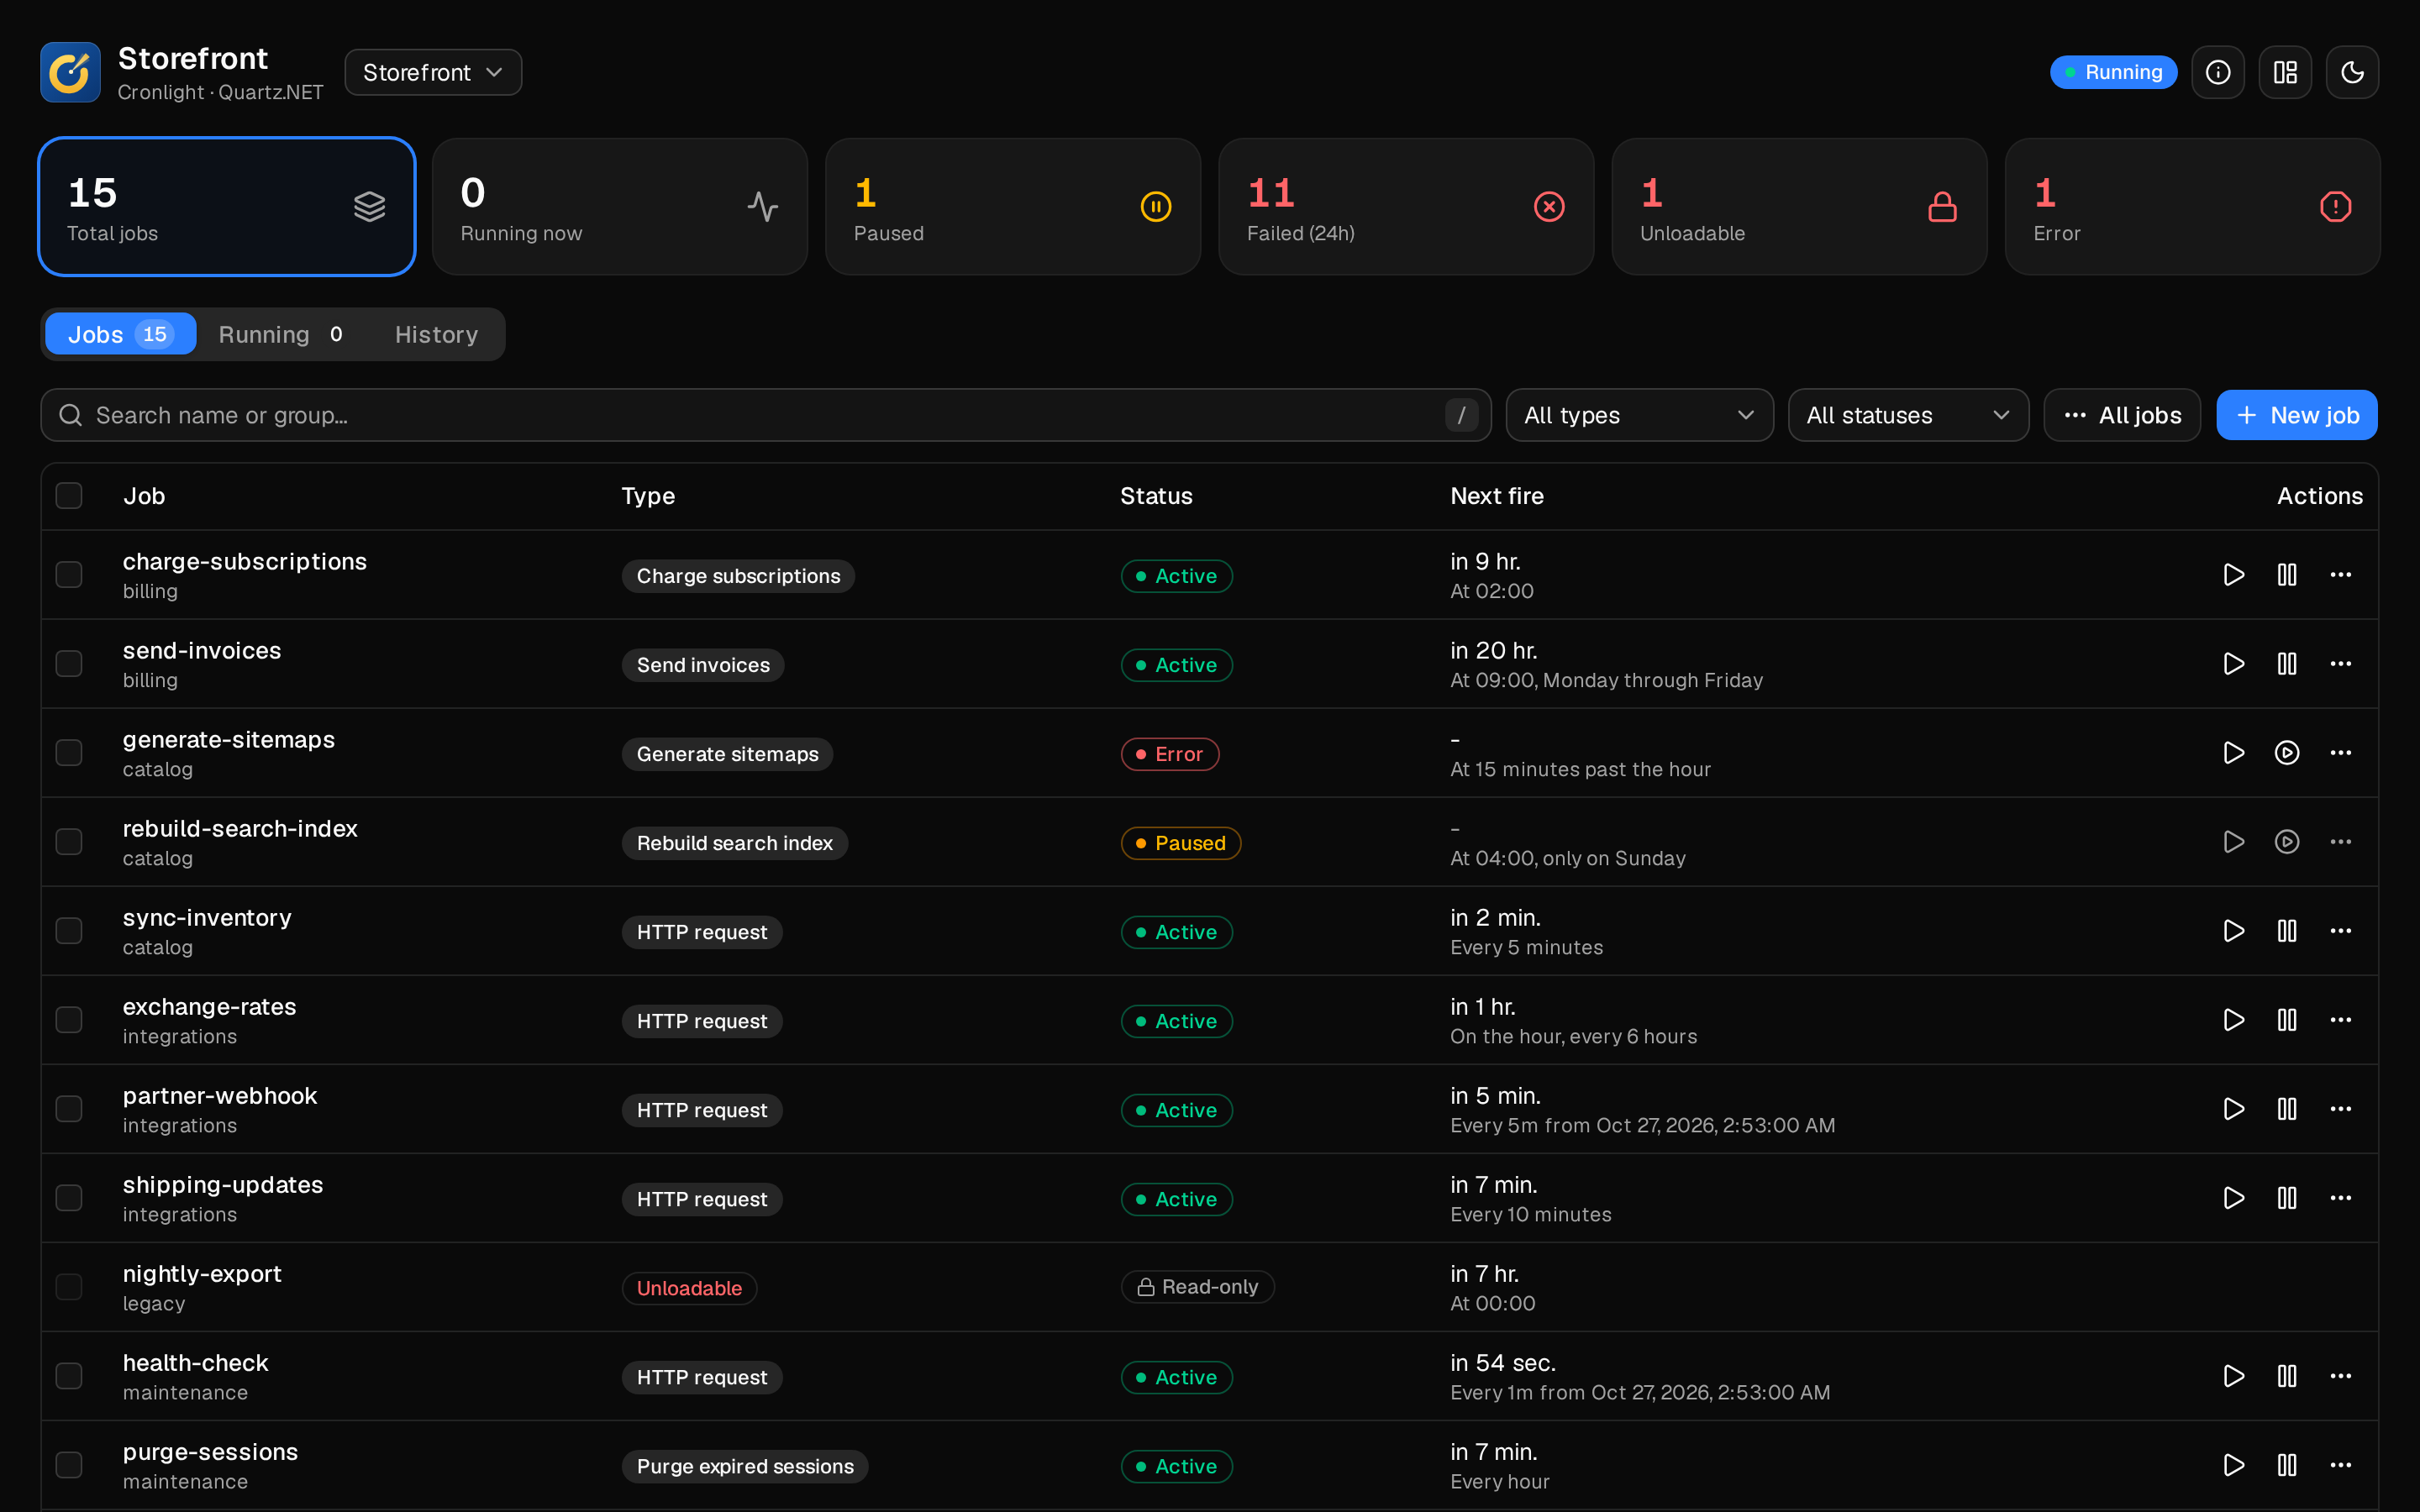
Task: Resume the rebuild-search-index job
Action: coord(2286,842)
